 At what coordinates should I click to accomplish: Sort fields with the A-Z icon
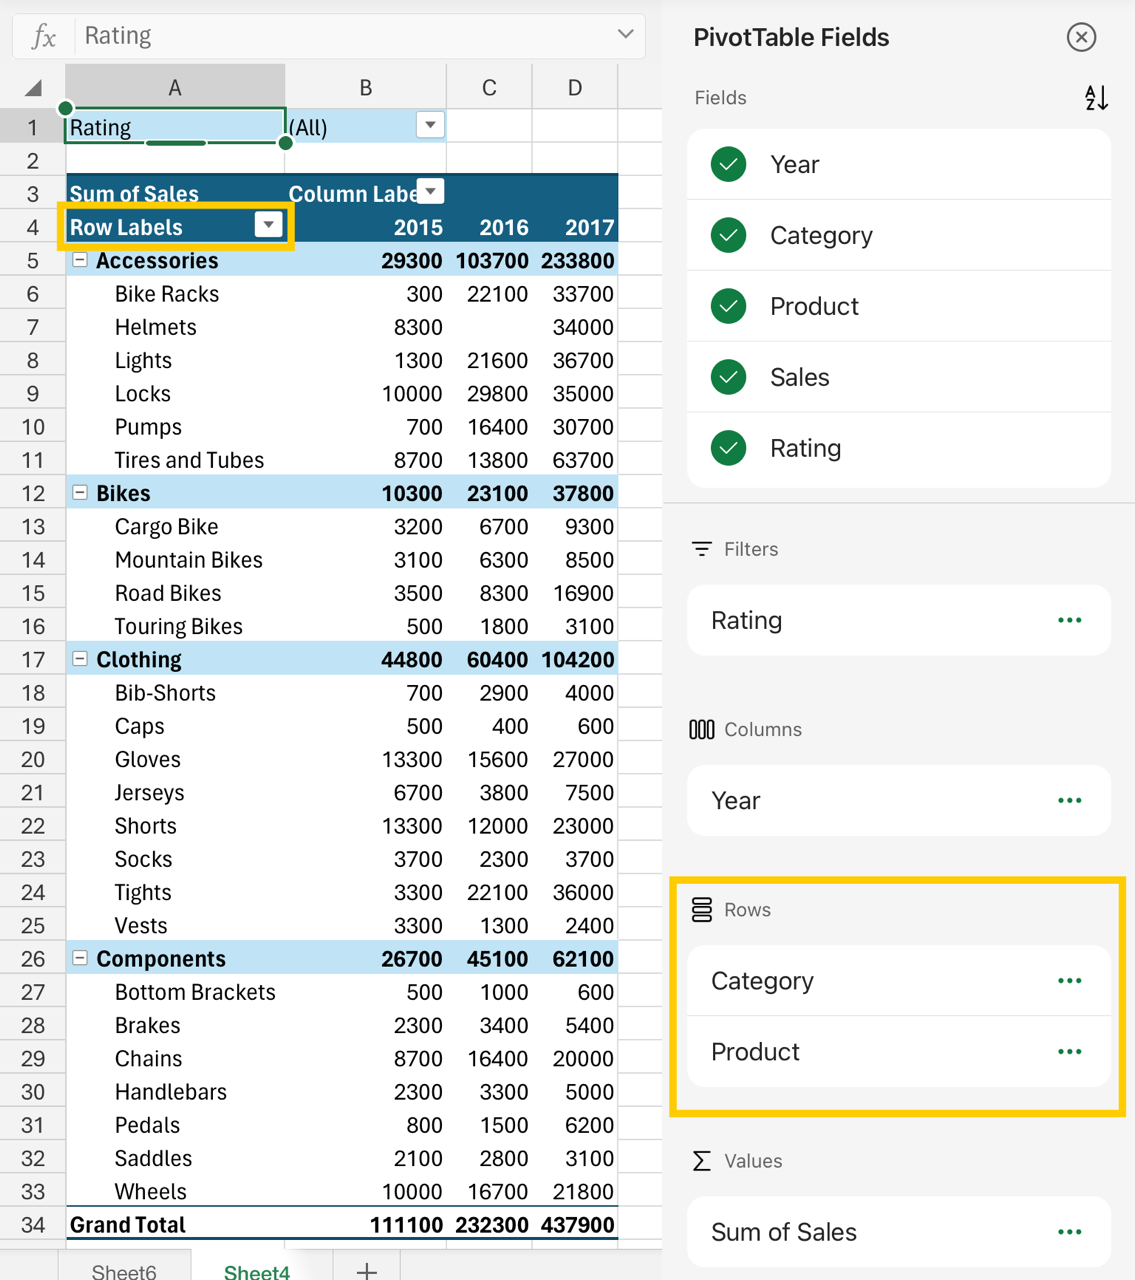coord(1096,97)
